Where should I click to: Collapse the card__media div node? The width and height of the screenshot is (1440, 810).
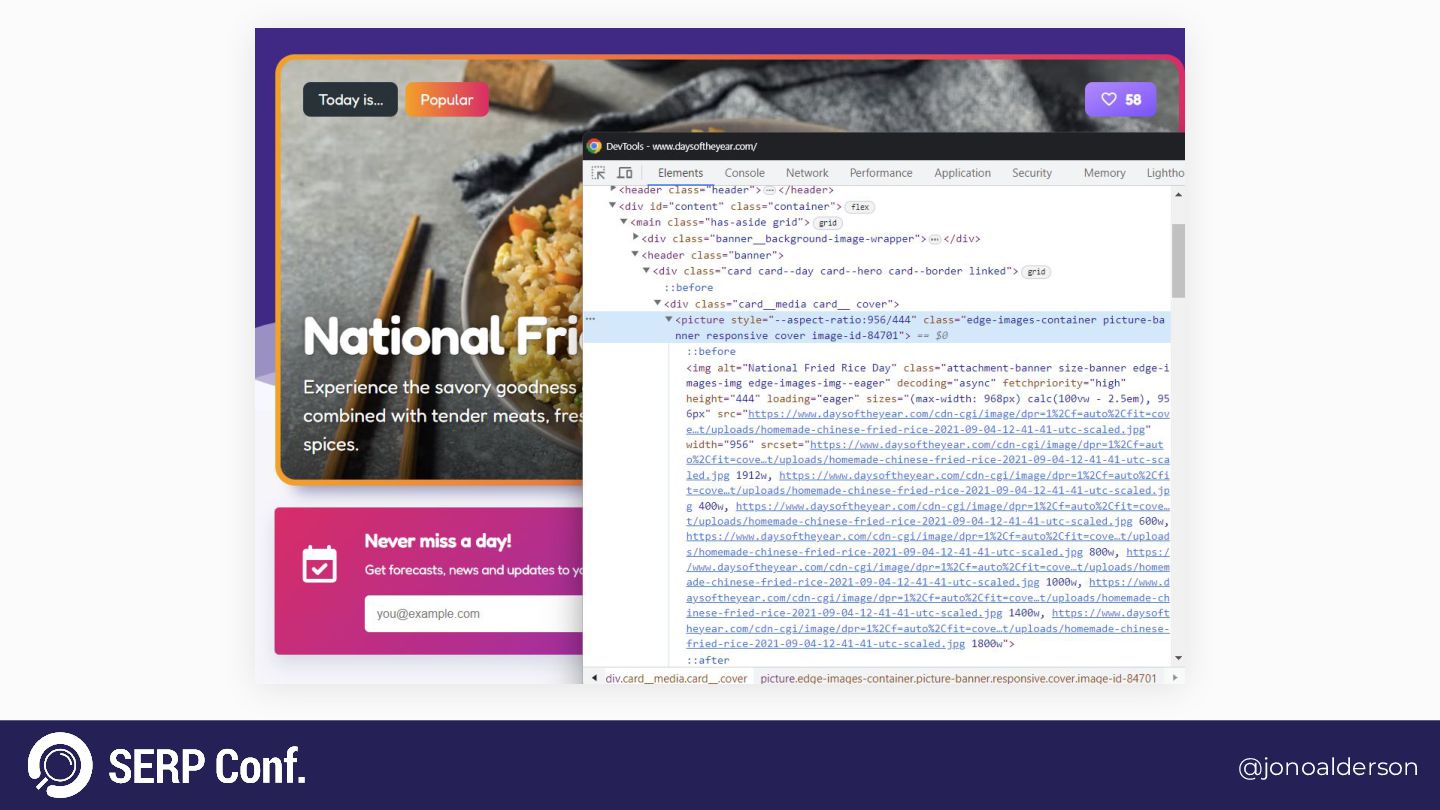pos(658,303)
